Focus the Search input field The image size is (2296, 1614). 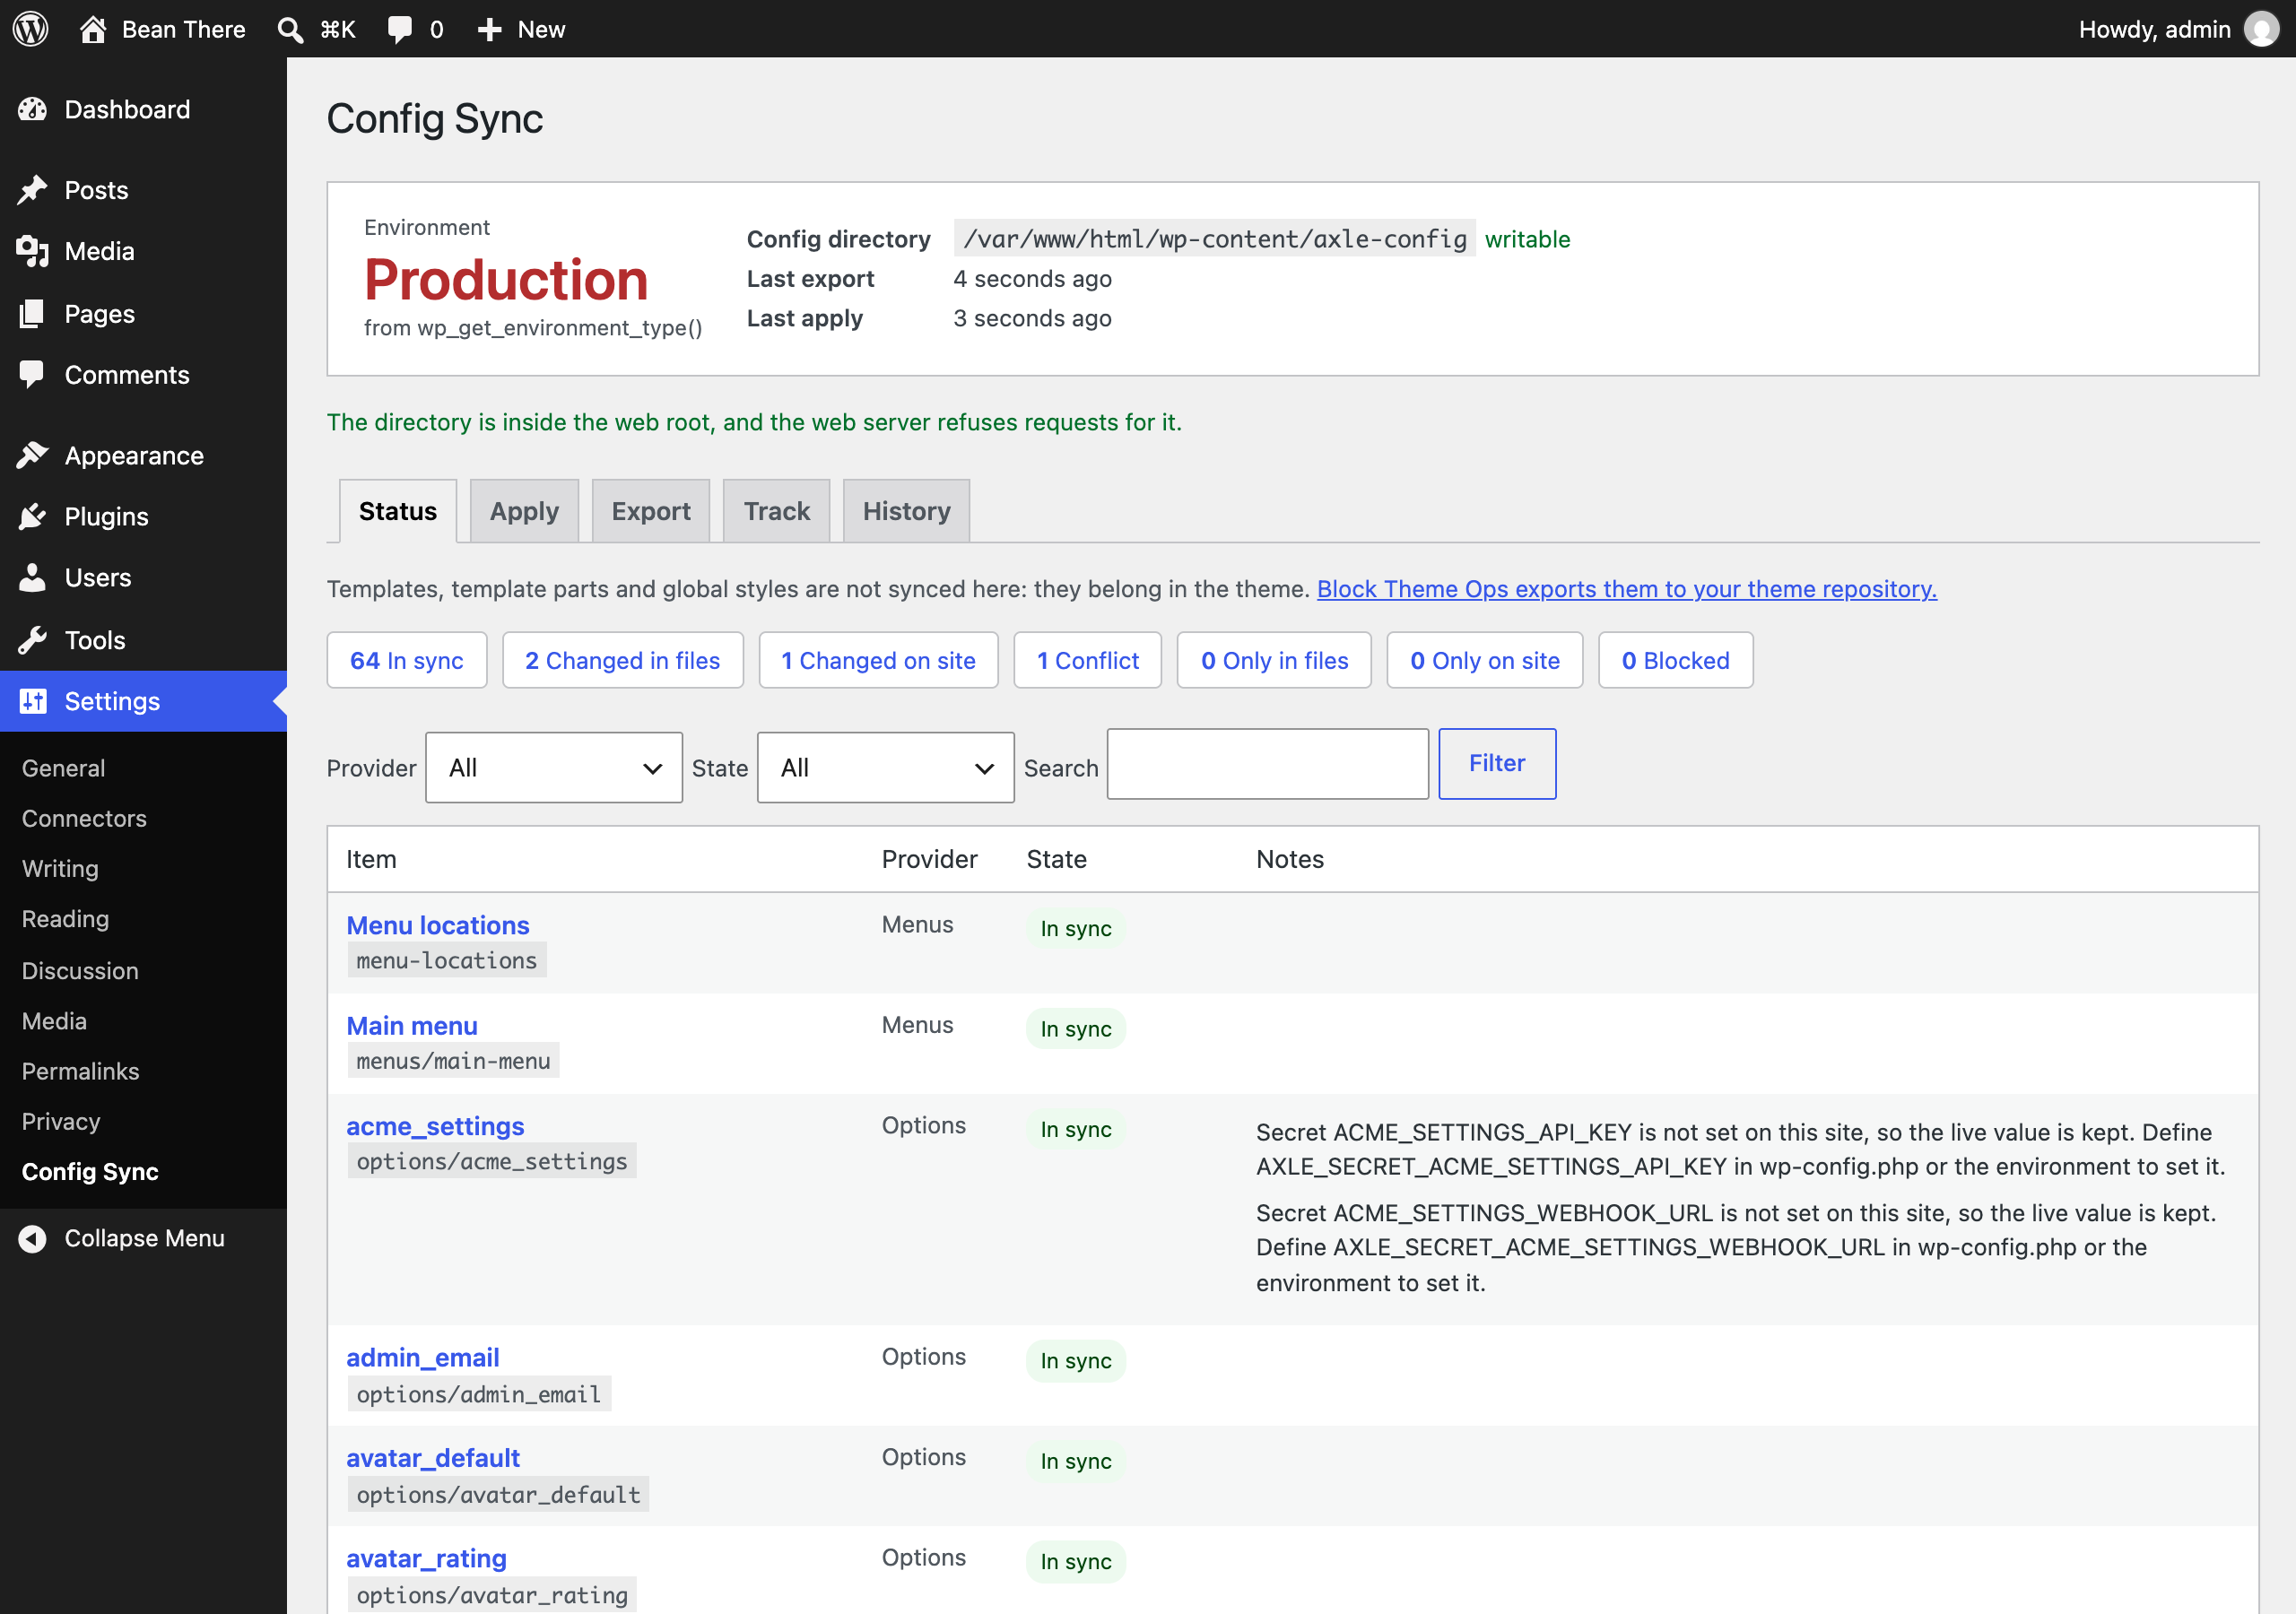click(x=1268, y=764)
